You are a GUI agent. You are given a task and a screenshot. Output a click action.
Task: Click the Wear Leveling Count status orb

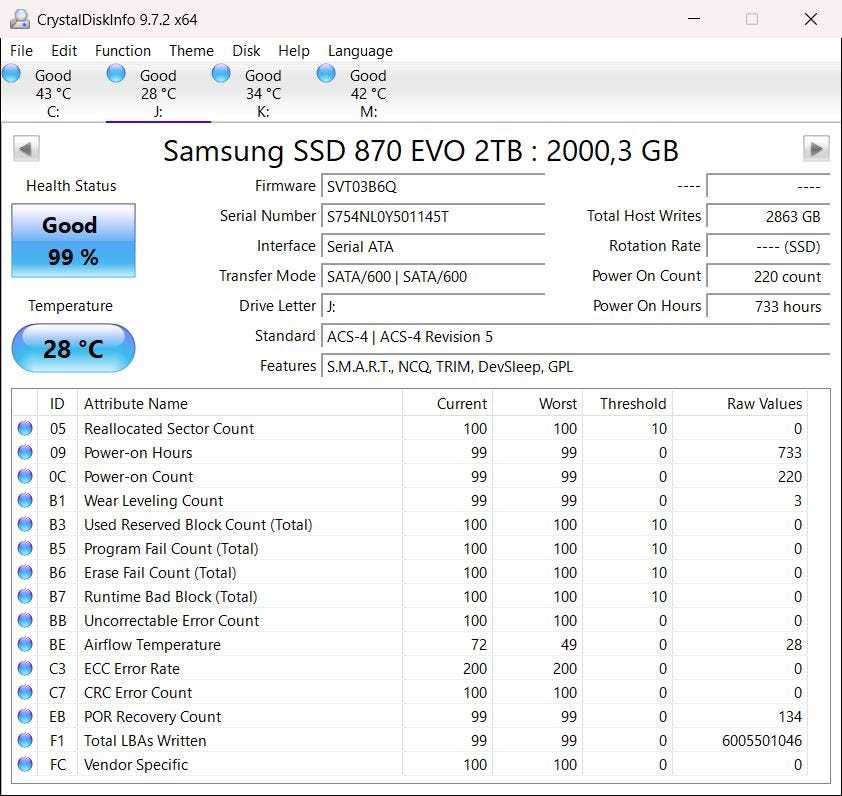click(x=25, y=501)
